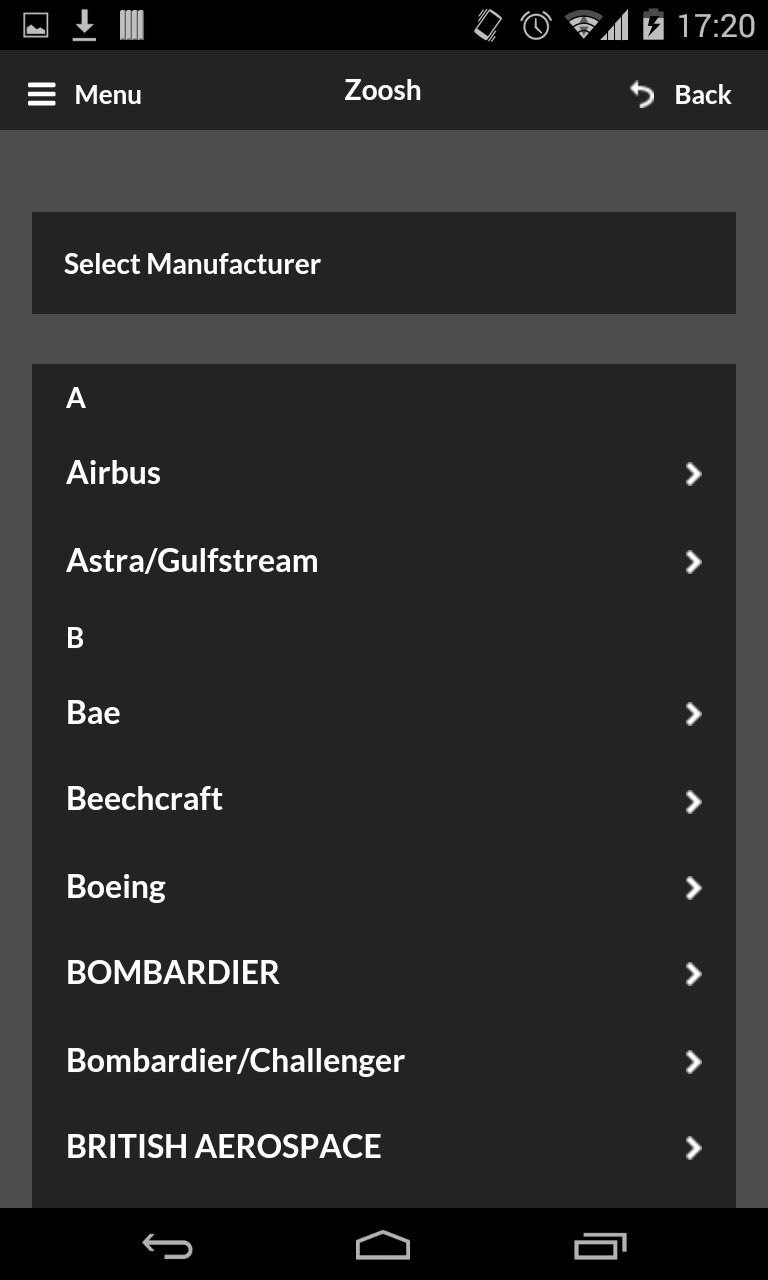The image size is (768, 1280).
Task: Tap the Back arrow icon
Action: click(x=642, y=95)
